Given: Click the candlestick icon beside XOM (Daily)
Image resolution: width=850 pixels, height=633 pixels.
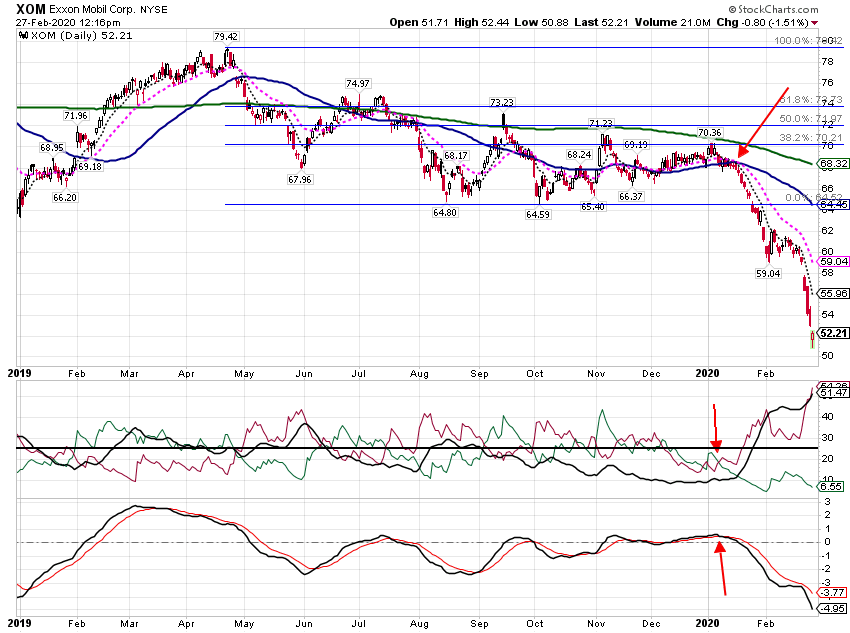Looking at the screenshot, I should (x=23, y=35).
